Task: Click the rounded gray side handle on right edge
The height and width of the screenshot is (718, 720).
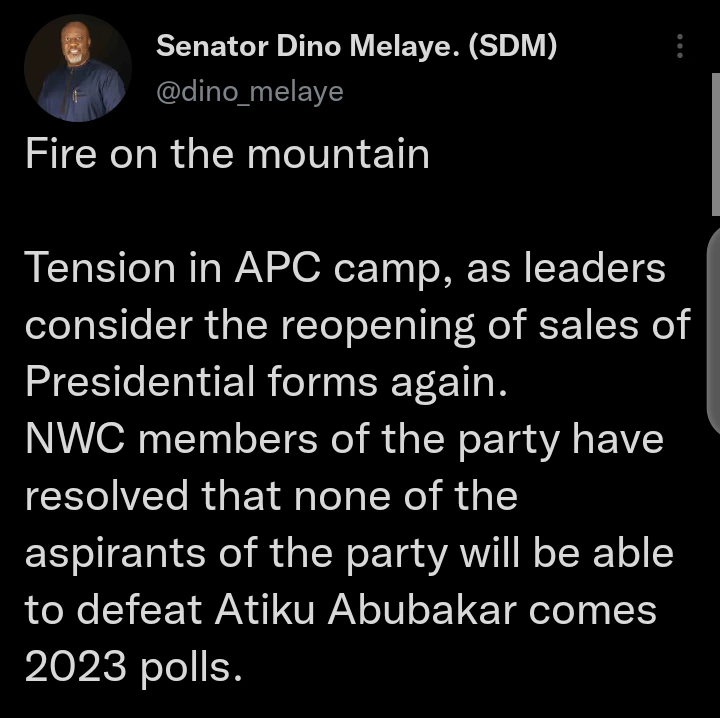Action: [x=712, y=330]
